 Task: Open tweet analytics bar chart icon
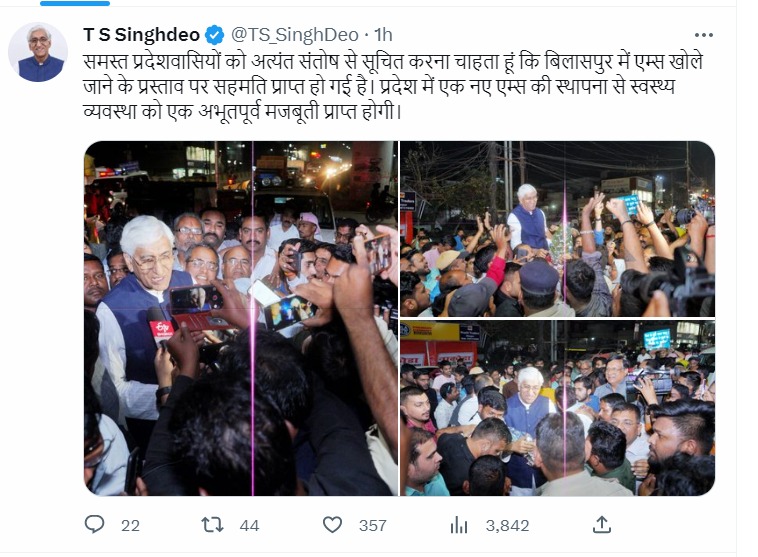click(459, 525)
